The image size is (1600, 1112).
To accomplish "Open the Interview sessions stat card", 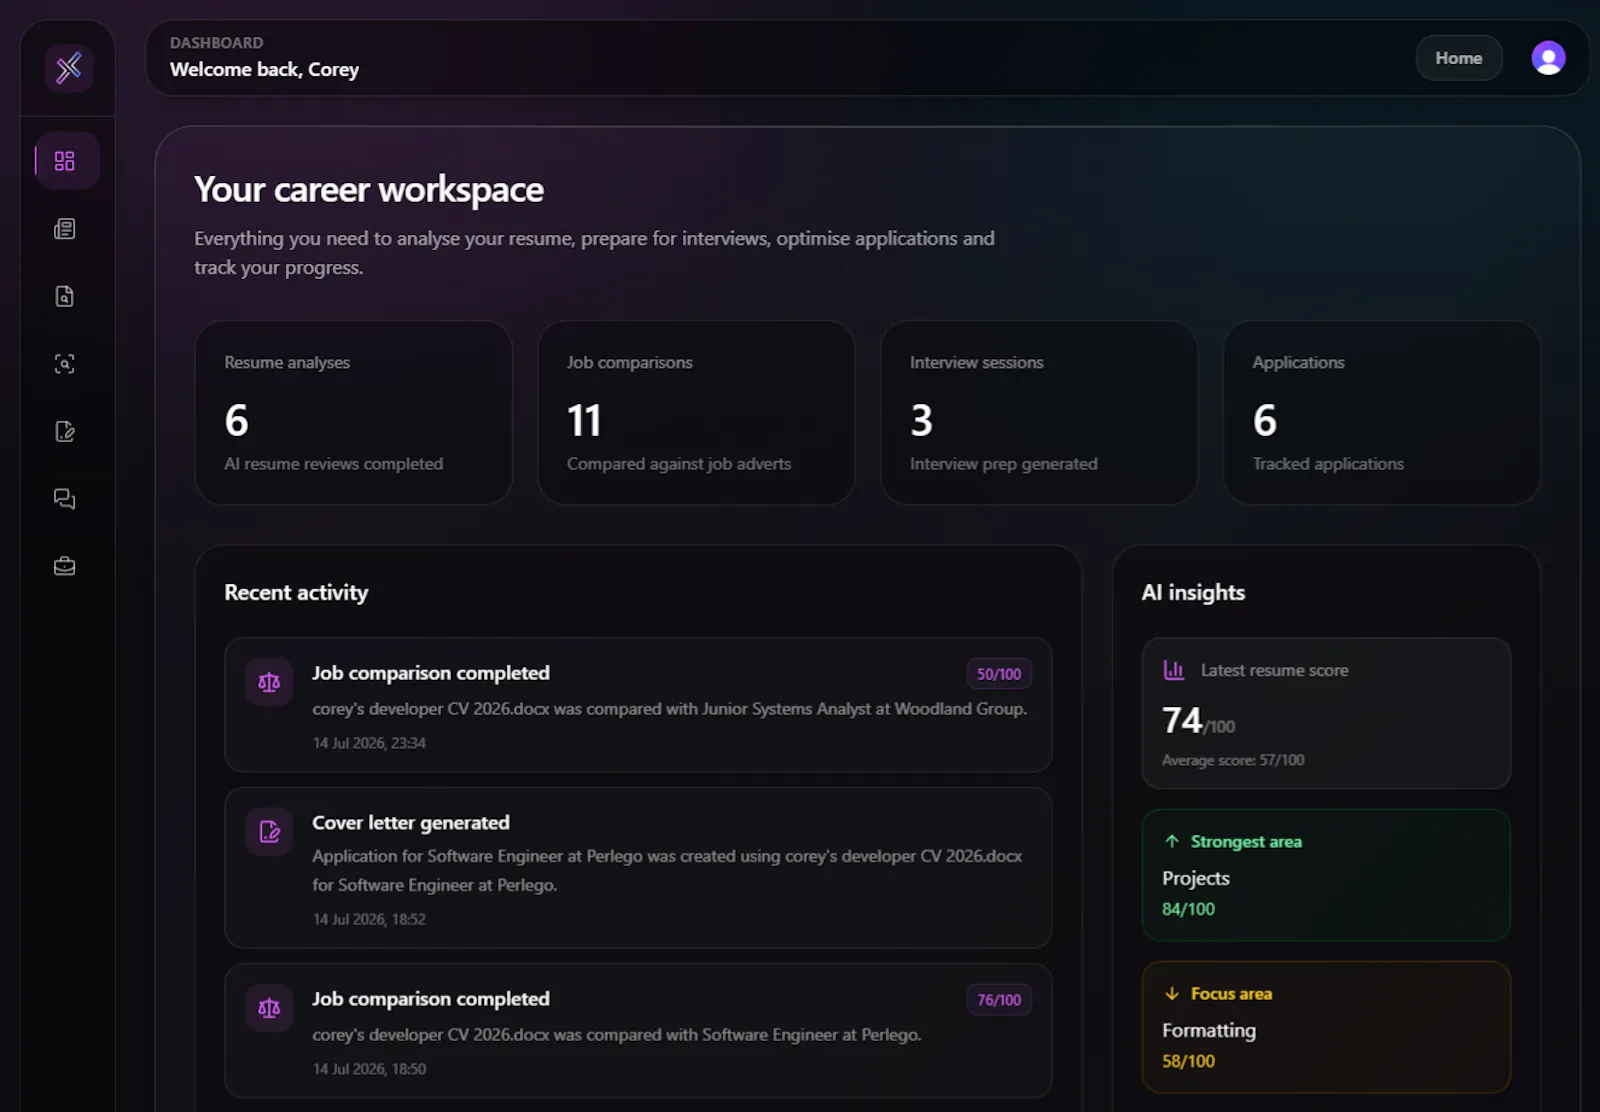I will tap(1039, 413).
